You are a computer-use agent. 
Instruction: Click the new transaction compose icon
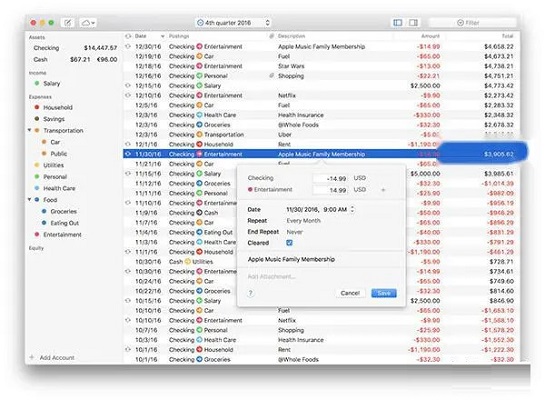(x=68, y=23)
